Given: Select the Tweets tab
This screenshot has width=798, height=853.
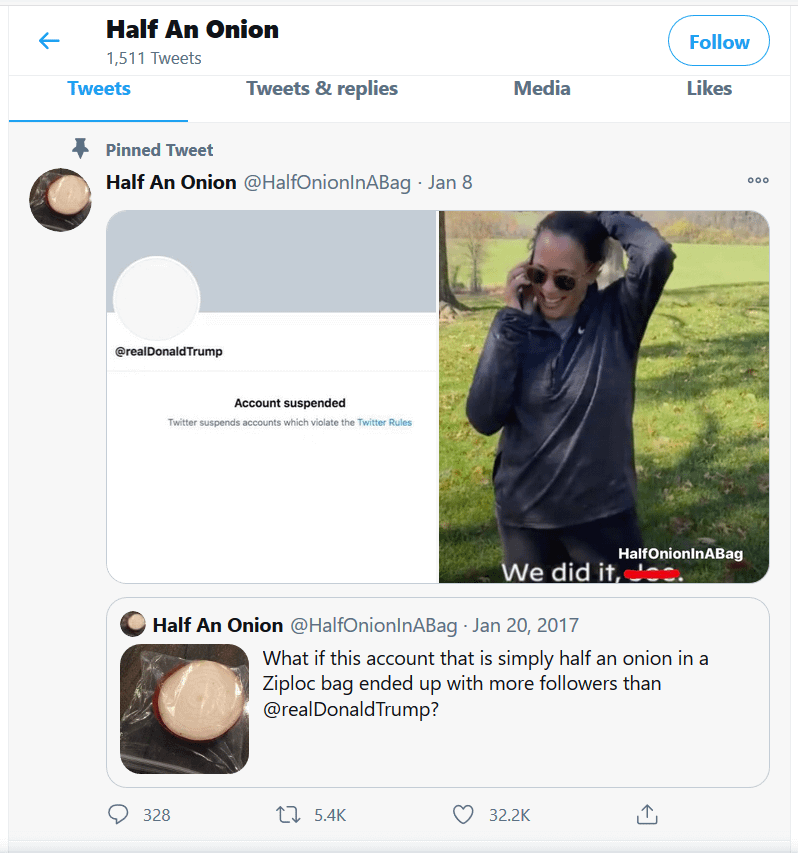Looking at the screenshot, I should (x=99, y=88).
